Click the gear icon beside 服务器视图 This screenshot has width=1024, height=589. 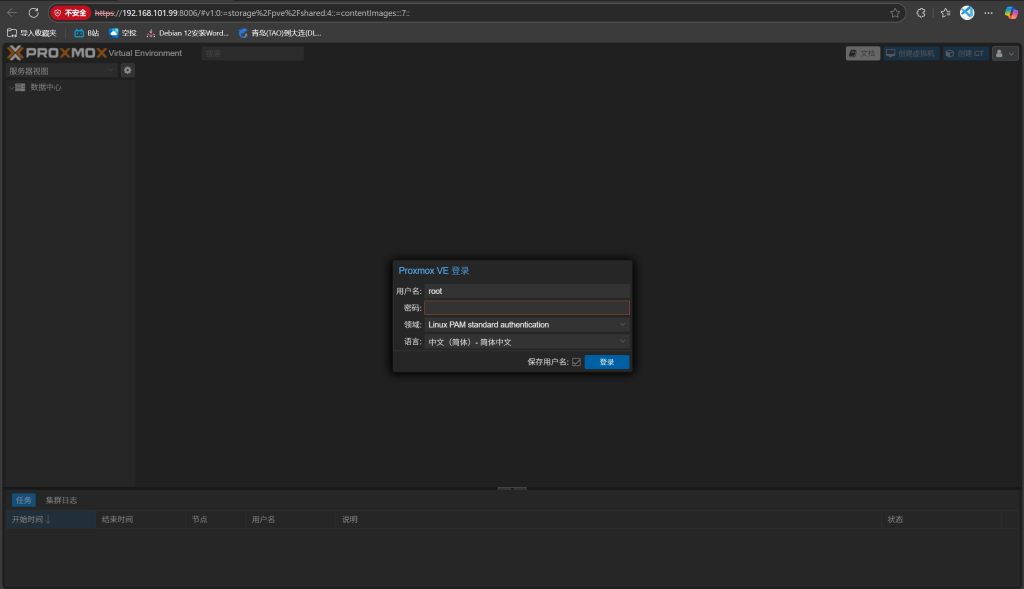point(127,71)
